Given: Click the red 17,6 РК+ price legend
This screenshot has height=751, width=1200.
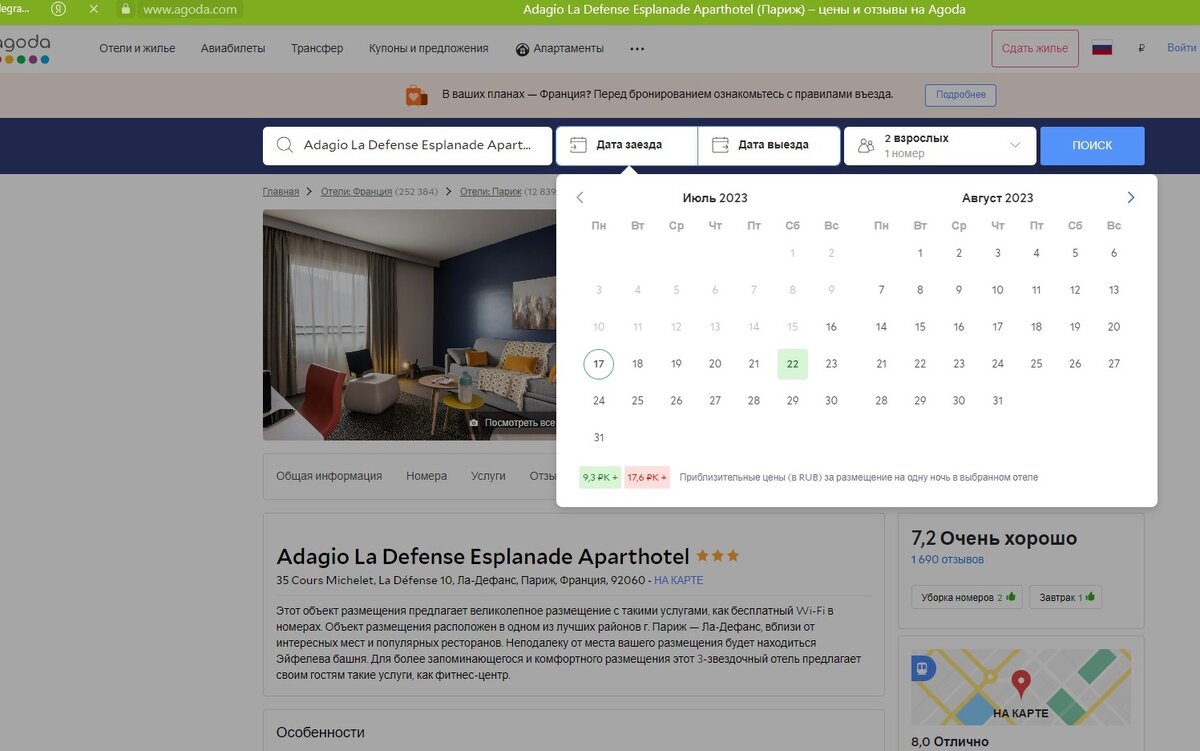Looking at the screenshot, I should click(x=647, y=477).
